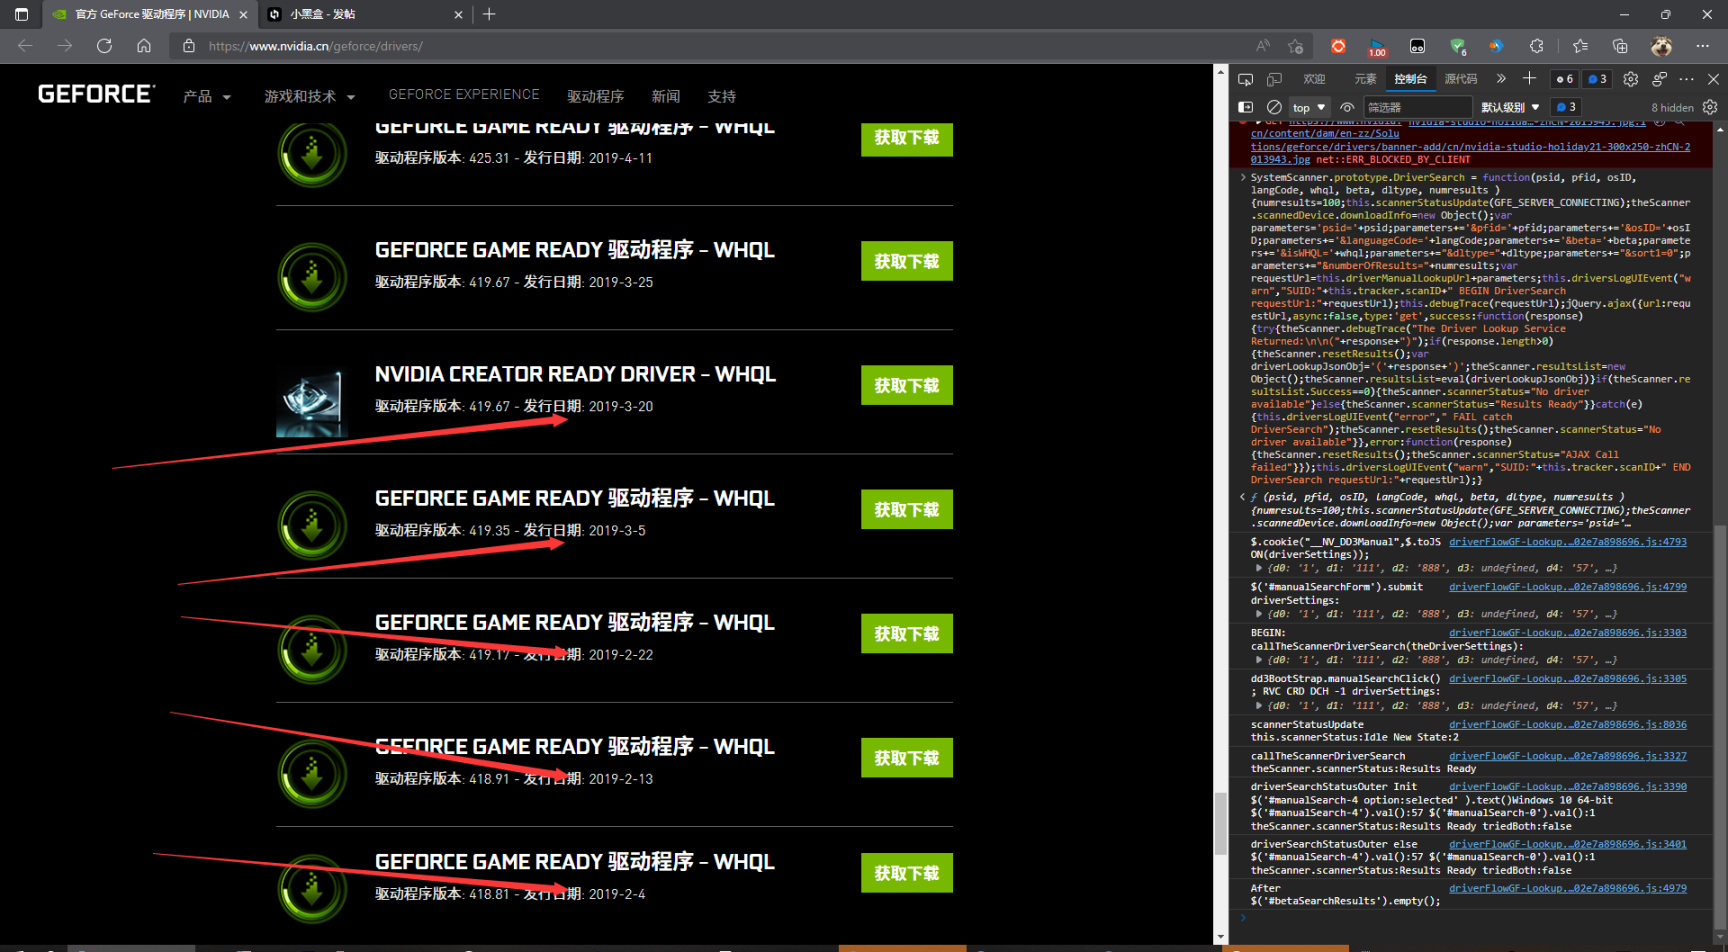Switch to the 元素 DevTools tab
The height and width of the screenshot is (952, 1728).
1365,79
